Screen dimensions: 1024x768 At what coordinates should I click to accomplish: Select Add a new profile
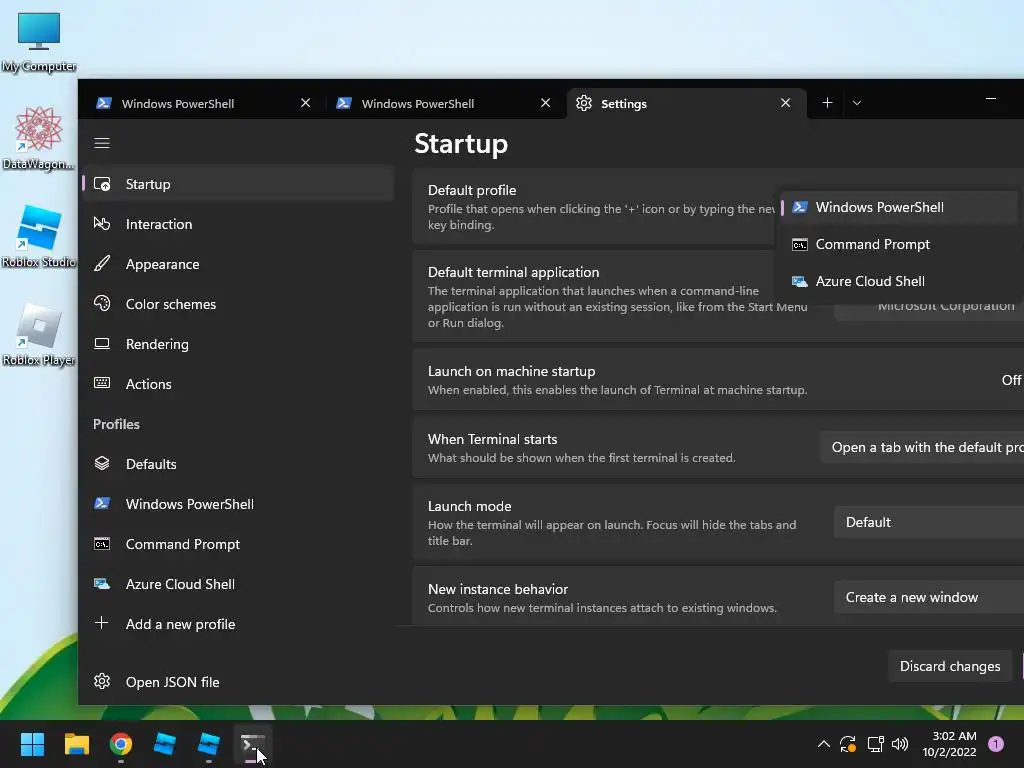(238, 624)
